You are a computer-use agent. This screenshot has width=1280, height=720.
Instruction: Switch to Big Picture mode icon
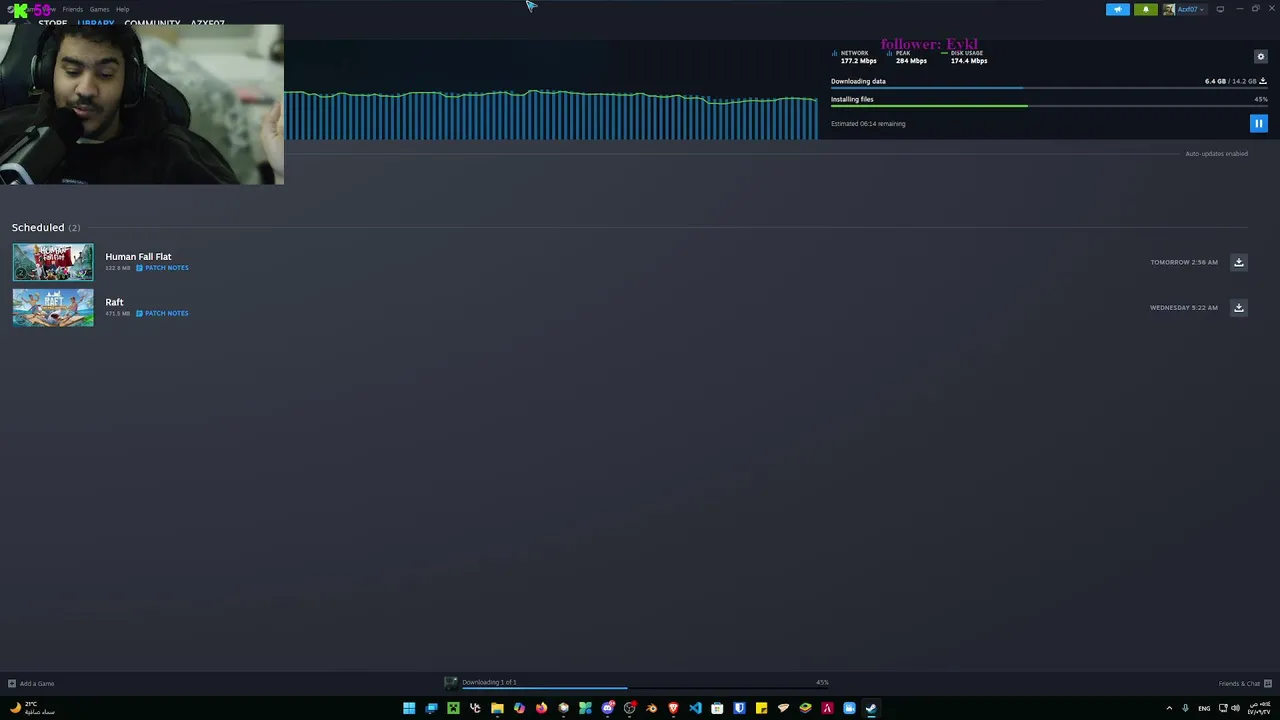pyautogui.click(x=1220, y=9)
